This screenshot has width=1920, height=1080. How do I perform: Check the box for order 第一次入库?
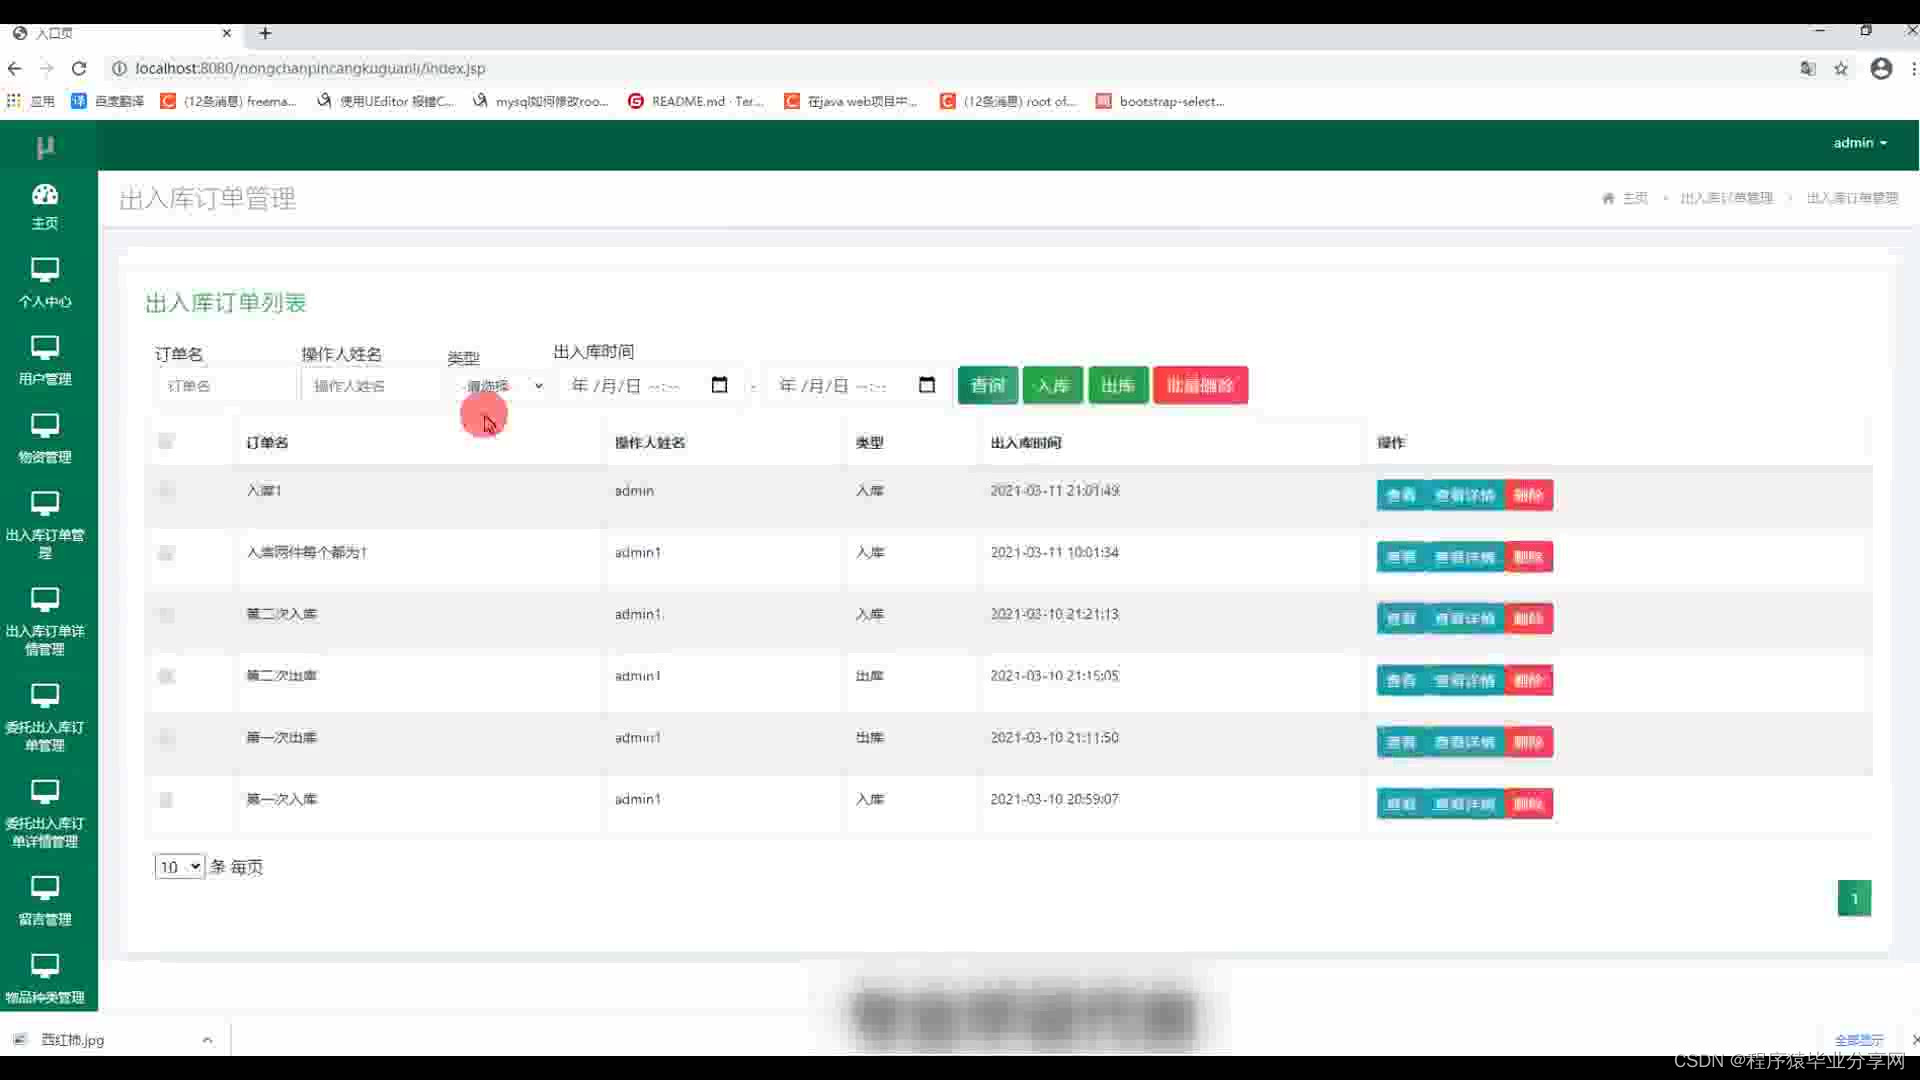coord(166,799)
